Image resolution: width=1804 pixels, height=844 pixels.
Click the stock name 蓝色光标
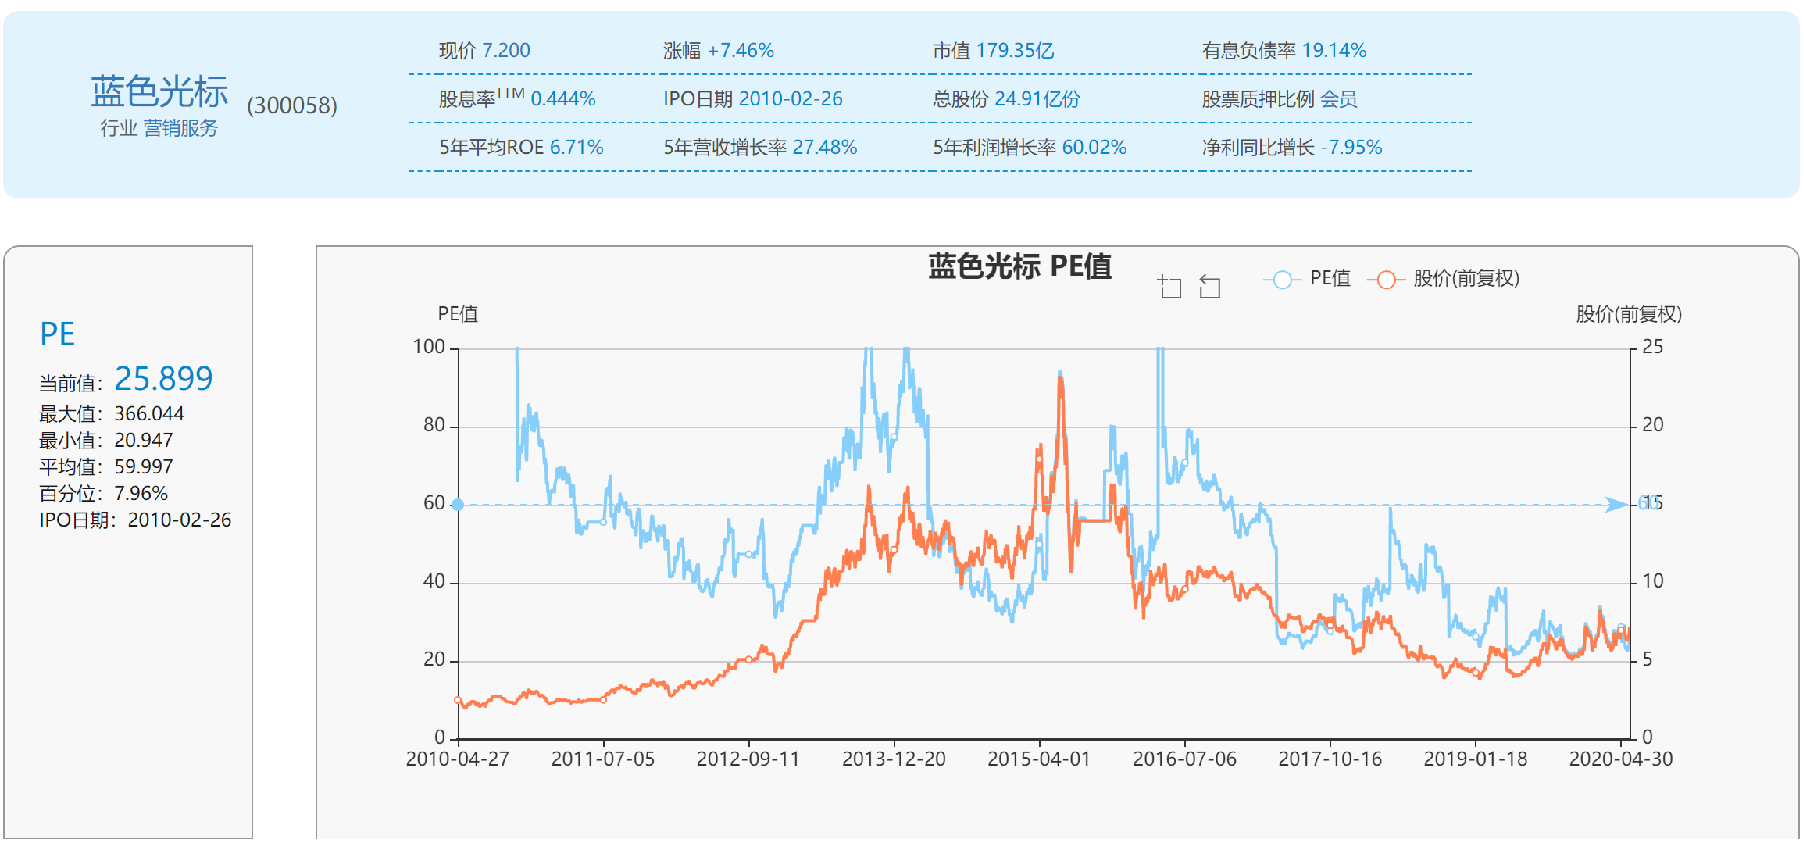point(159,92)
